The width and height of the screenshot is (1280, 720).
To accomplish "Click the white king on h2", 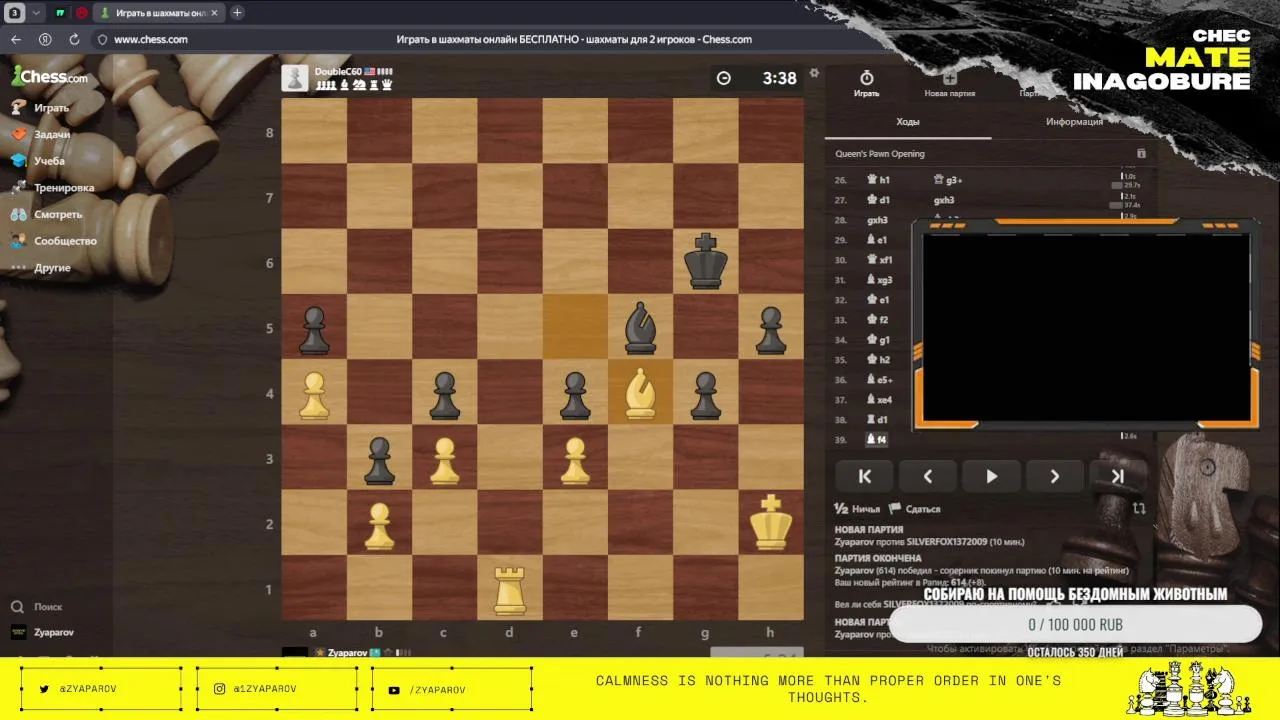I will point(771,522).
